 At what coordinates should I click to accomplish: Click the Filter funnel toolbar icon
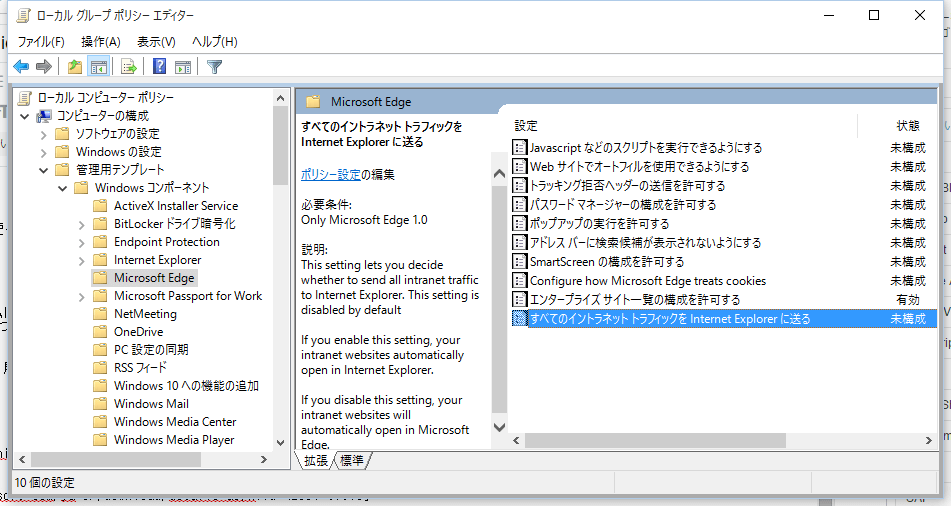click(x=214, y=67)
